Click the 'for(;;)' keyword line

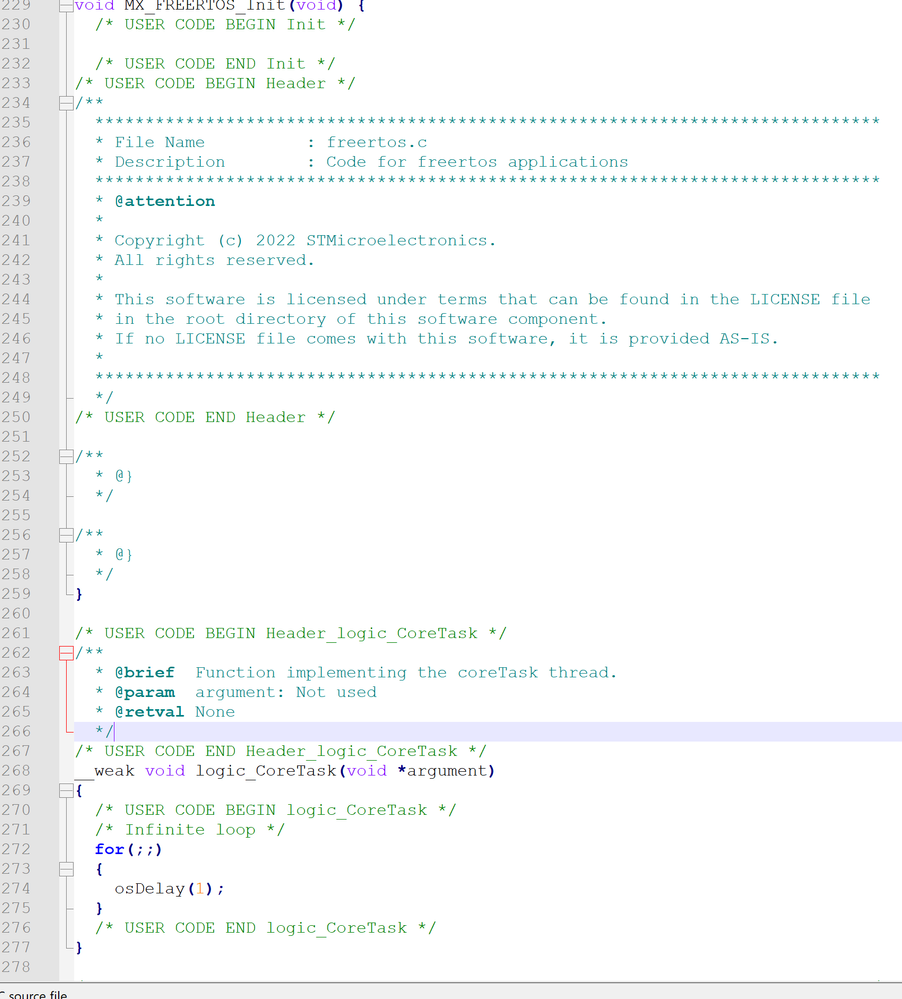tap(129, 849)
